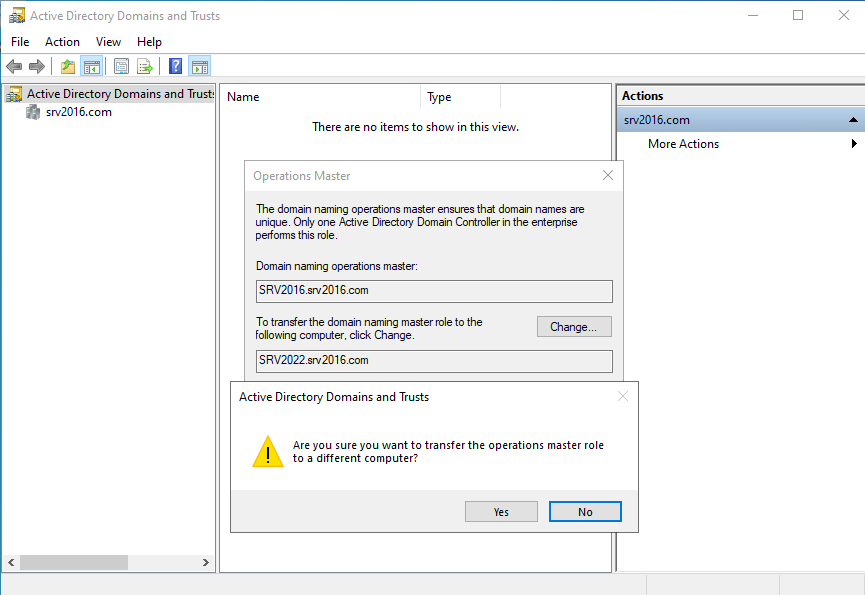Screen dimensions: 865x595
Task: Click the 'domain naming operations master ensures' description text
Action: [x=420, y=222]
